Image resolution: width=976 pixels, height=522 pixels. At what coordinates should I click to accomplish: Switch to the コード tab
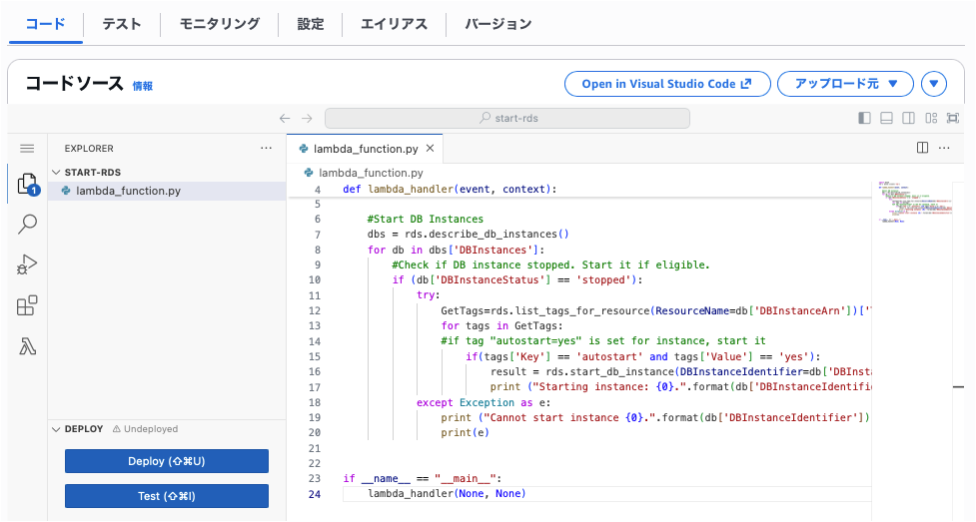45,24
